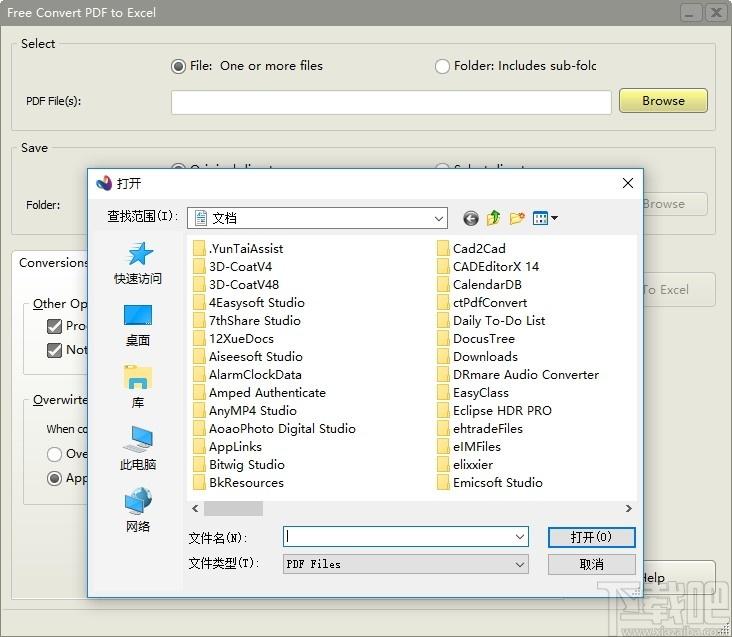Click the yellow Browse button for PDF files
This screenshot has width=732, height=637.
(x=663, y=101)
